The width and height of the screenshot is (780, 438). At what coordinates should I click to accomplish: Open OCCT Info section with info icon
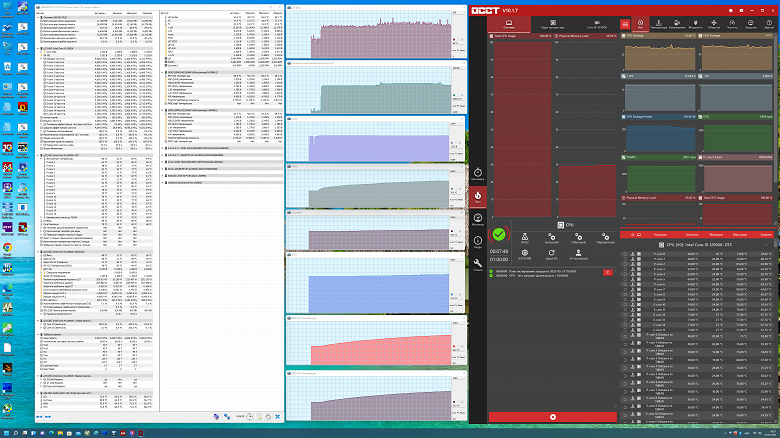(478, 242)
